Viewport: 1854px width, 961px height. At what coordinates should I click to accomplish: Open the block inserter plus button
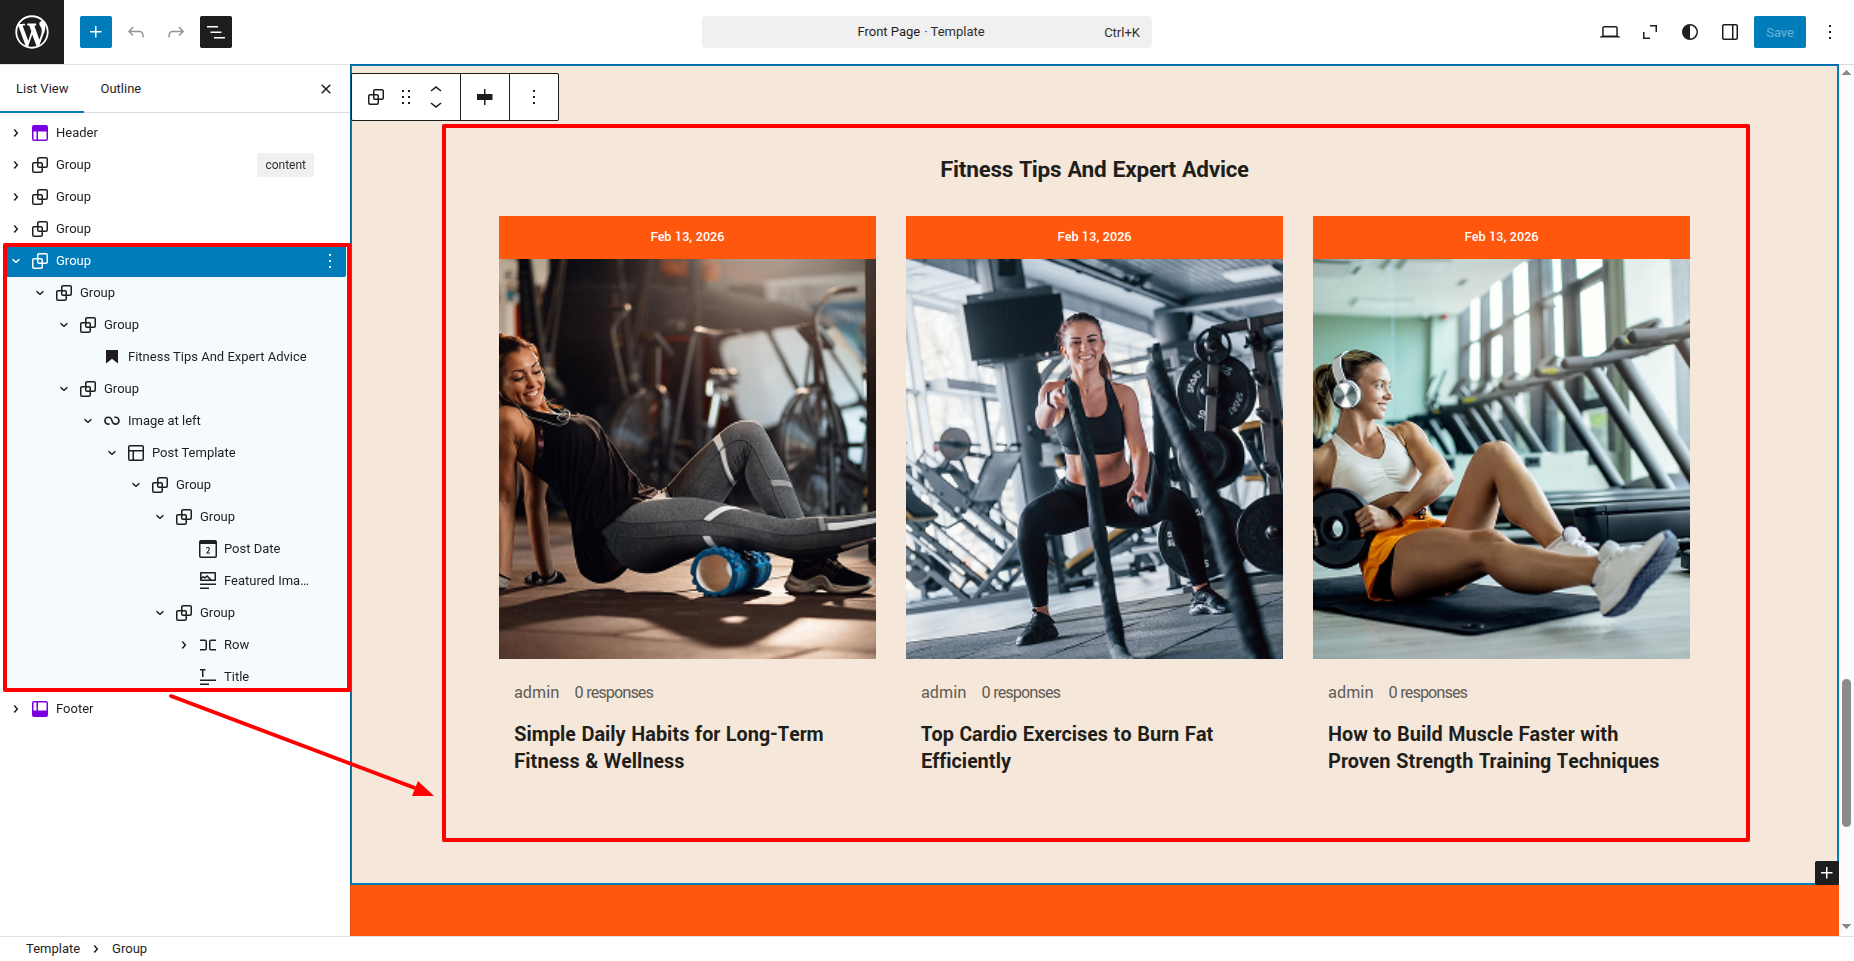pos(96,32)
